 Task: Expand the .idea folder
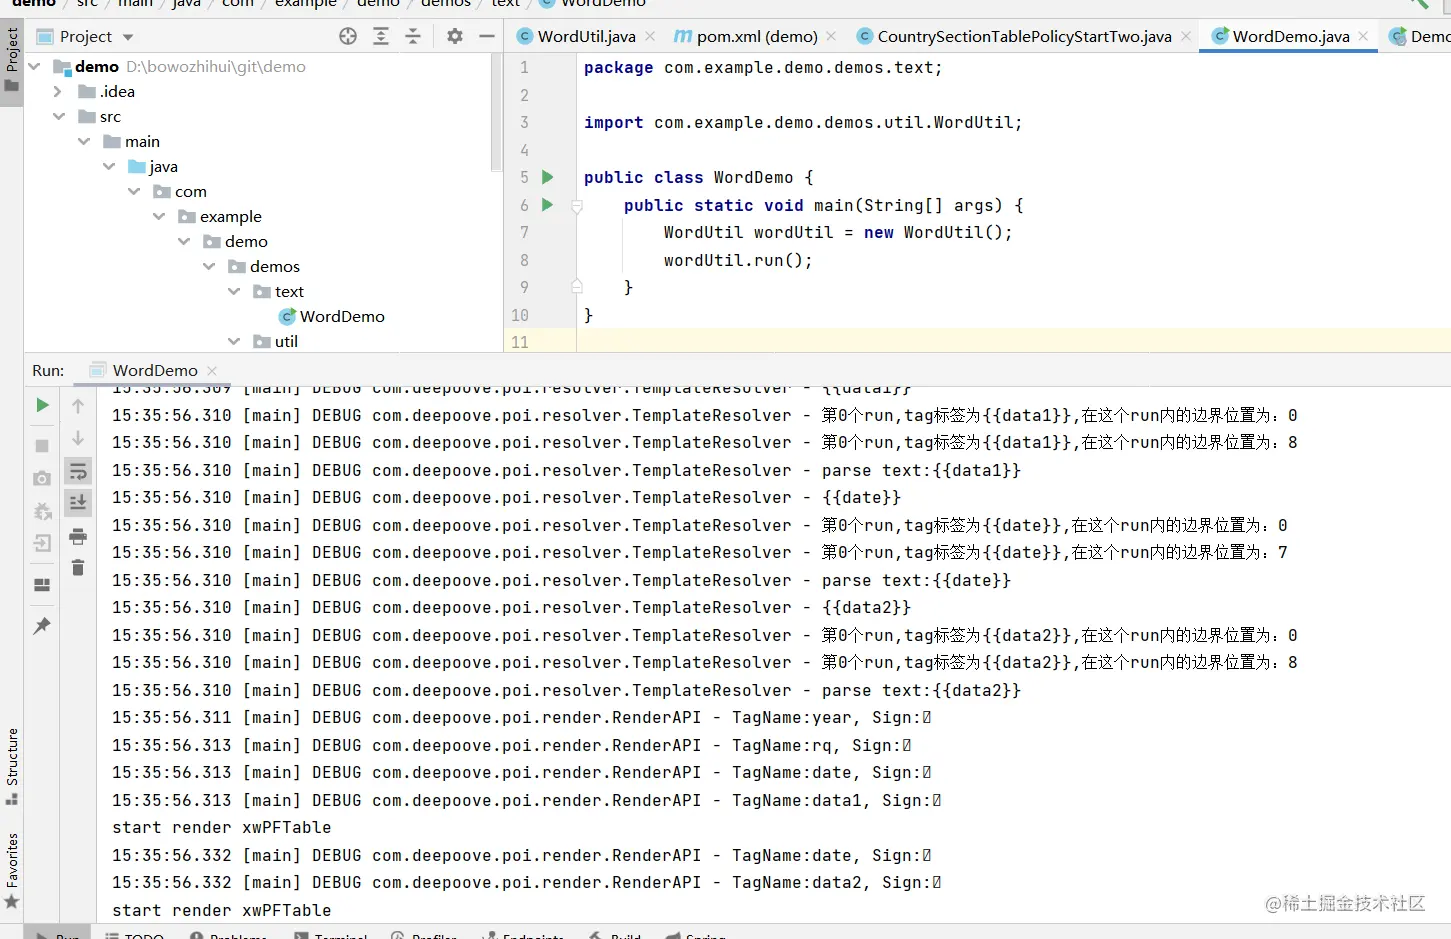click(x=57, y=91)
